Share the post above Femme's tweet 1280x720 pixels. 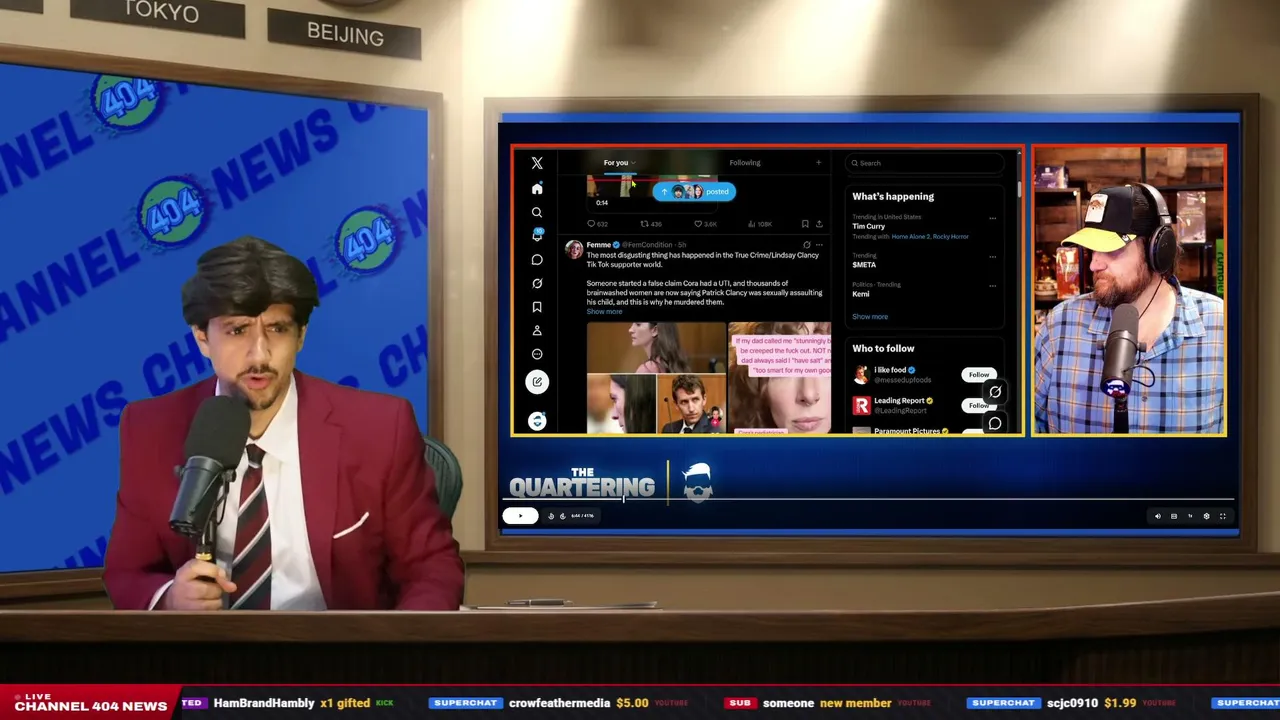pos(819,224)
